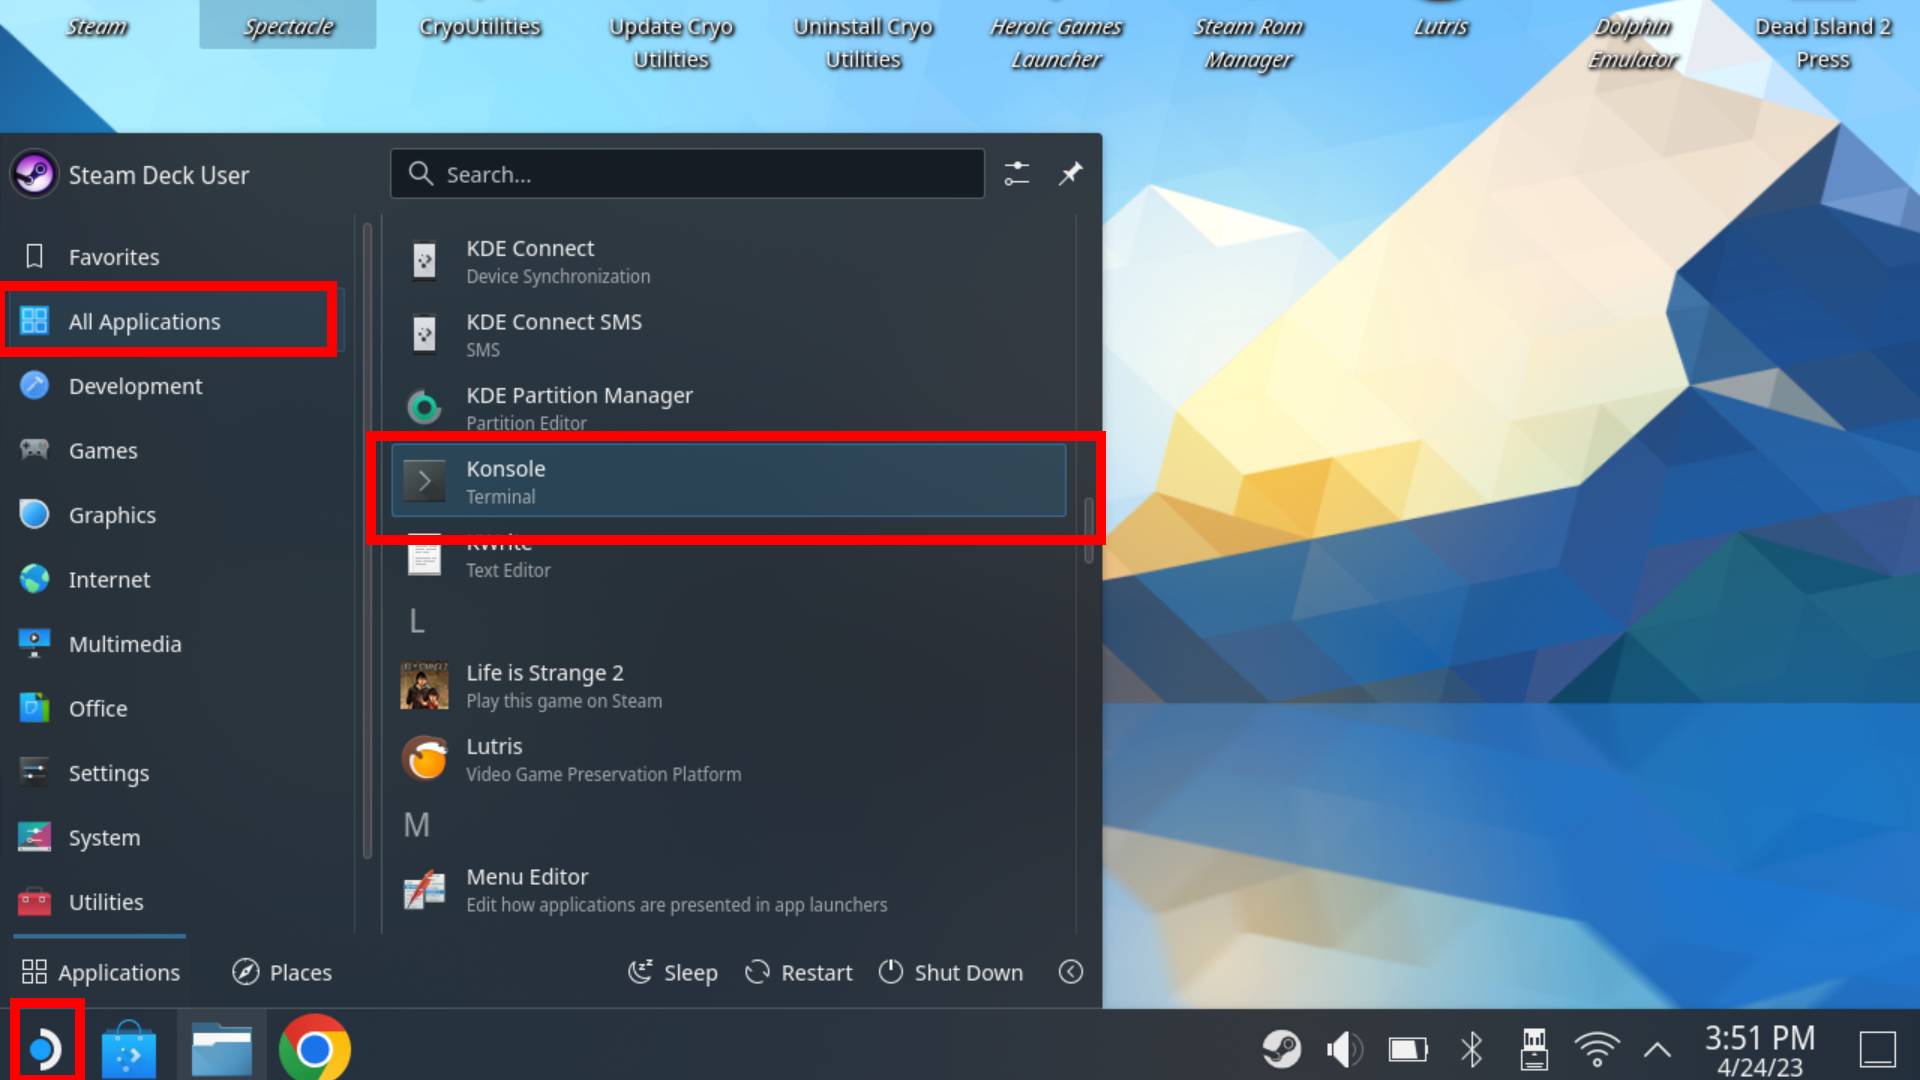Open Bluetooth tray icon

point(1471,1049)
